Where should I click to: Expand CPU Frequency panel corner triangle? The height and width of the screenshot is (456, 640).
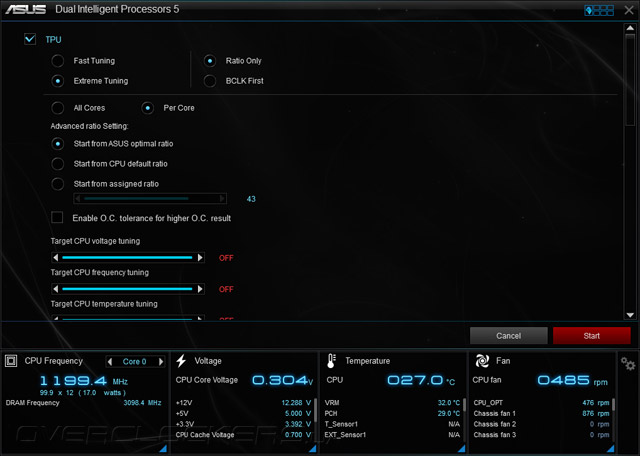pos(163,448)
